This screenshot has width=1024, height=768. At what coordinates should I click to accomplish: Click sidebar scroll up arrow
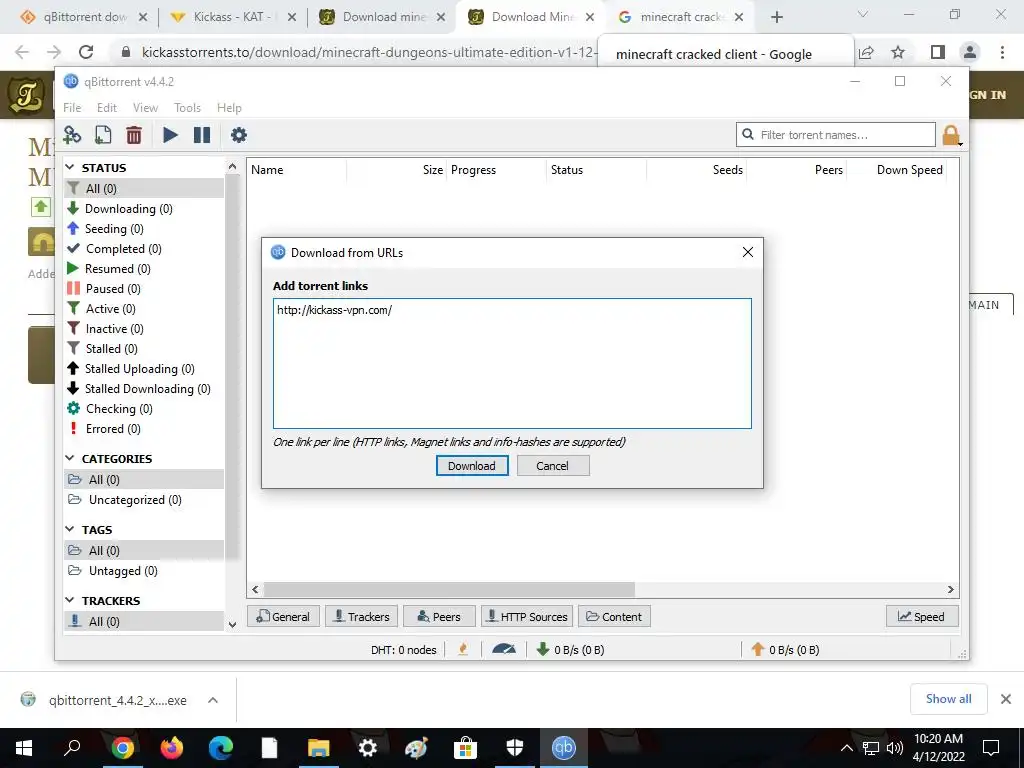[232, 167]
